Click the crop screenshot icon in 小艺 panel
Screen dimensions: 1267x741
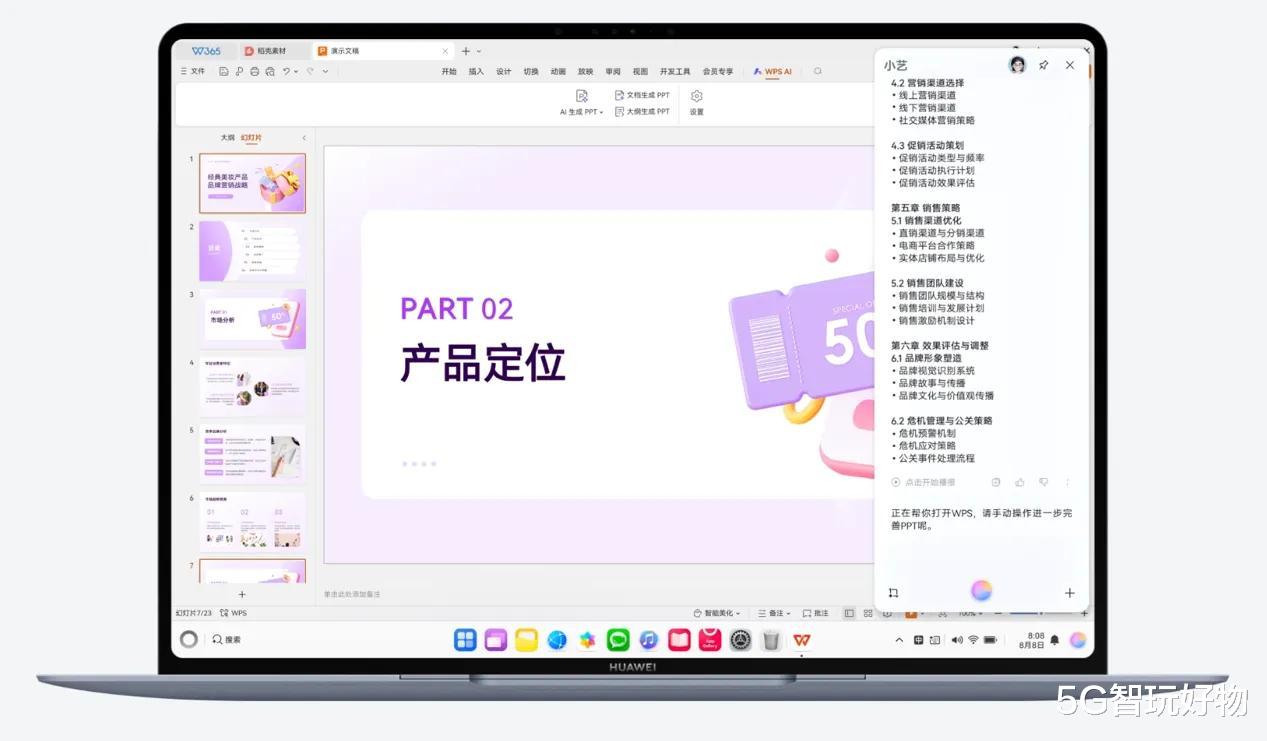(x=893, y=592)
